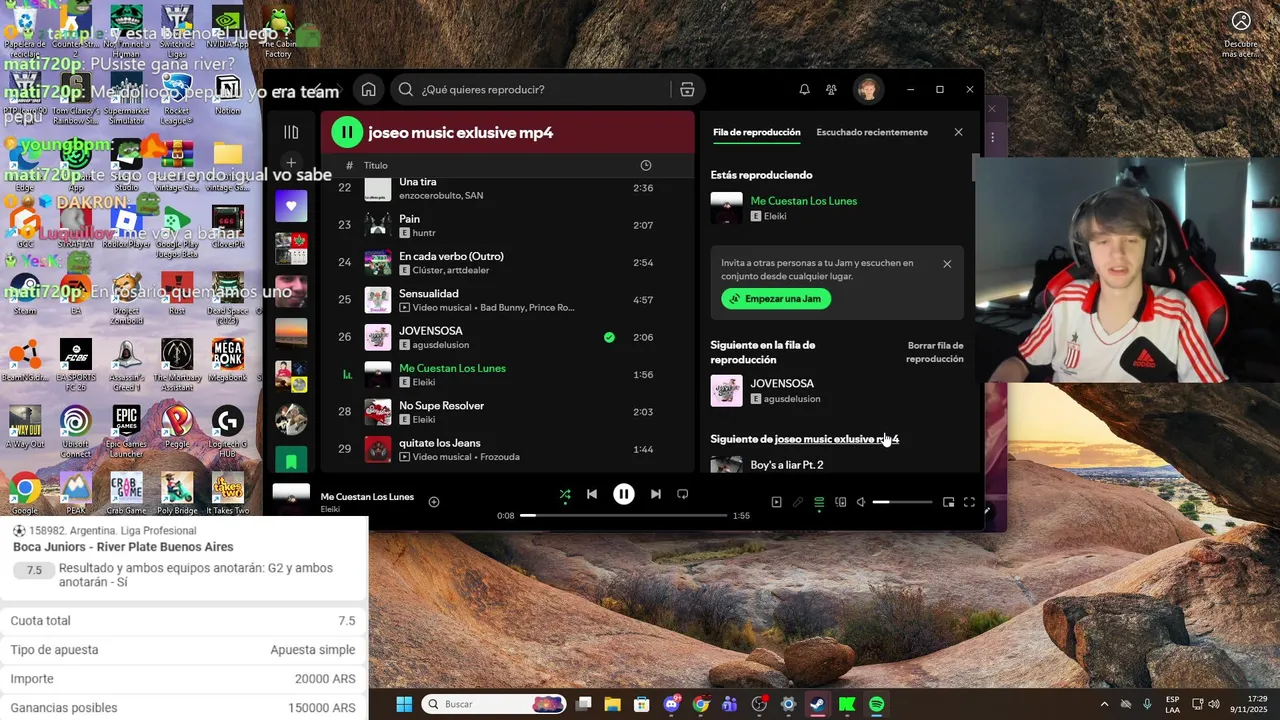The width and height of the screenshot is (1280, 720).
Task: Open Spotify notifications bell
Action: [x=804, y=89]
